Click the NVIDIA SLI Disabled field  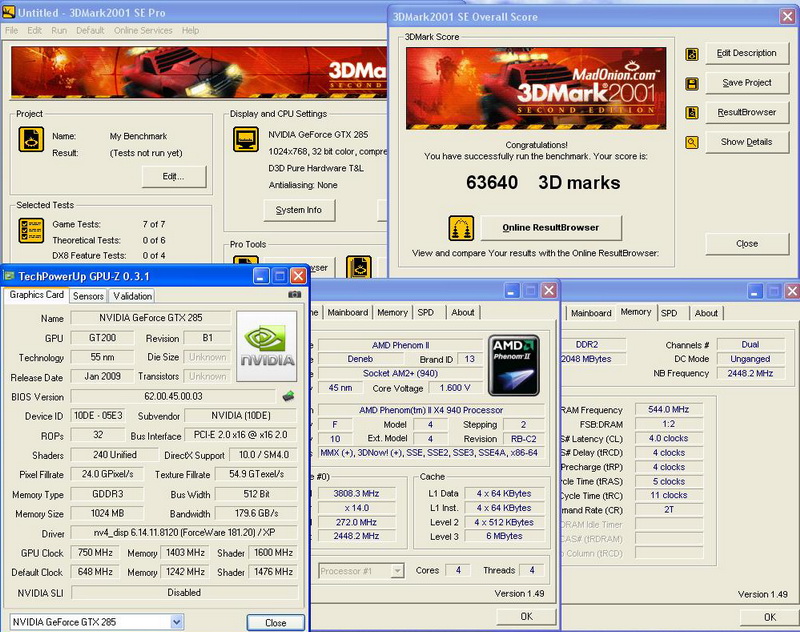point(184,593)
